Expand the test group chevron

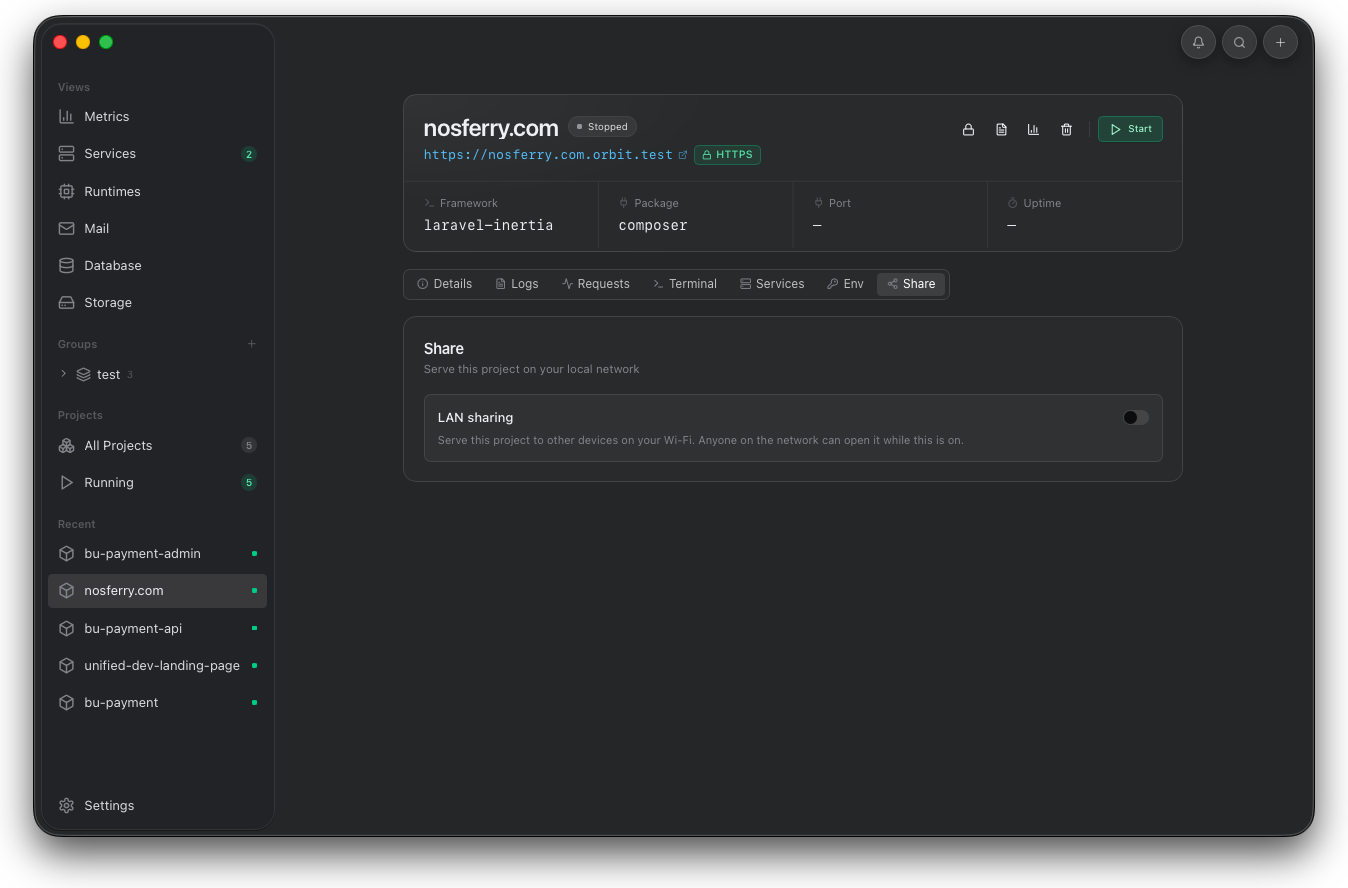pyautogui.click(x=64, y=374)
